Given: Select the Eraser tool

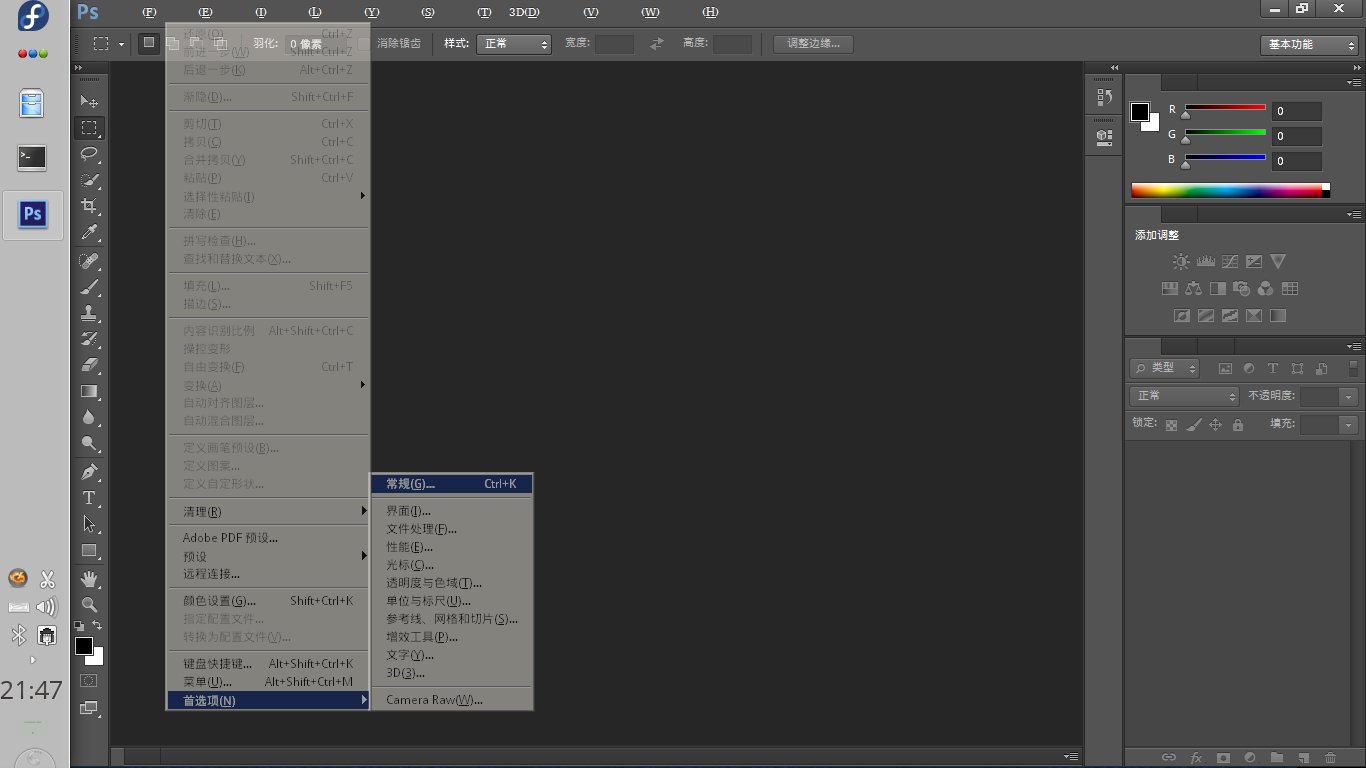Looking at the screenshot, I should 89,365.
